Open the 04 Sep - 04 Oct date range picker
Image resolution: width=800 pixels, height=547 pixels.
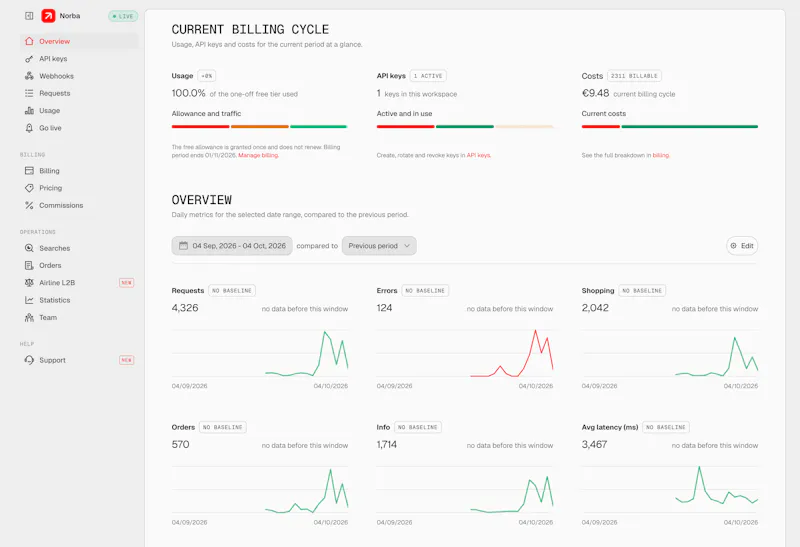point(232,246)
